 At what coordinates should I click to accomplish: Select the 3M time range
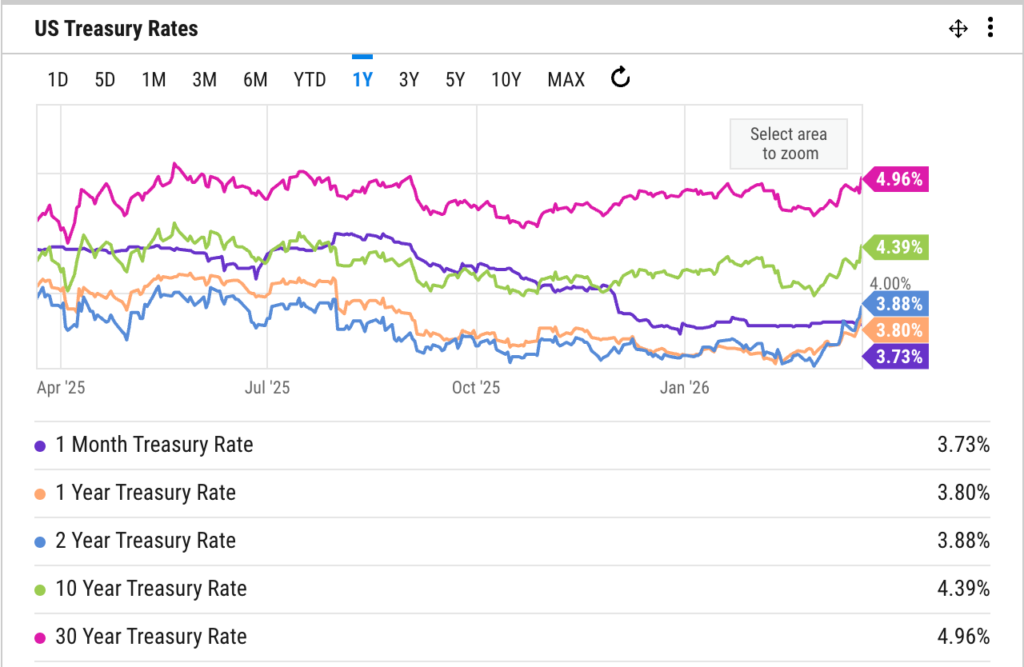coord(204,80)
